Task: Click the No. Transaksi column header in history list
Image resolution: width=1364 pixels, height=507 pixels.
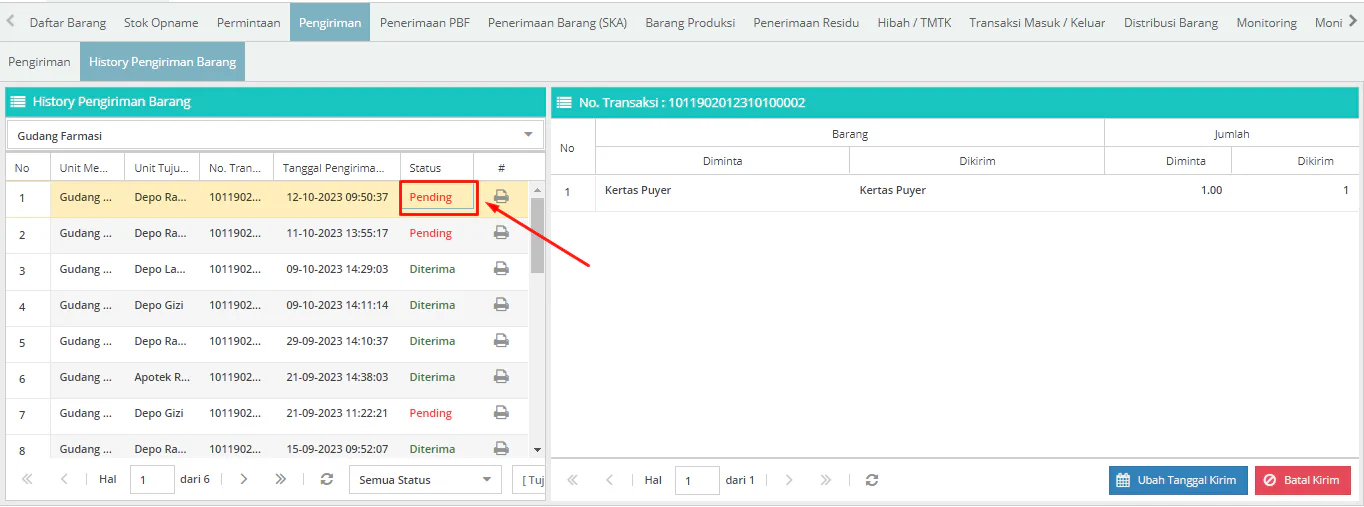Action: point(237,167)
